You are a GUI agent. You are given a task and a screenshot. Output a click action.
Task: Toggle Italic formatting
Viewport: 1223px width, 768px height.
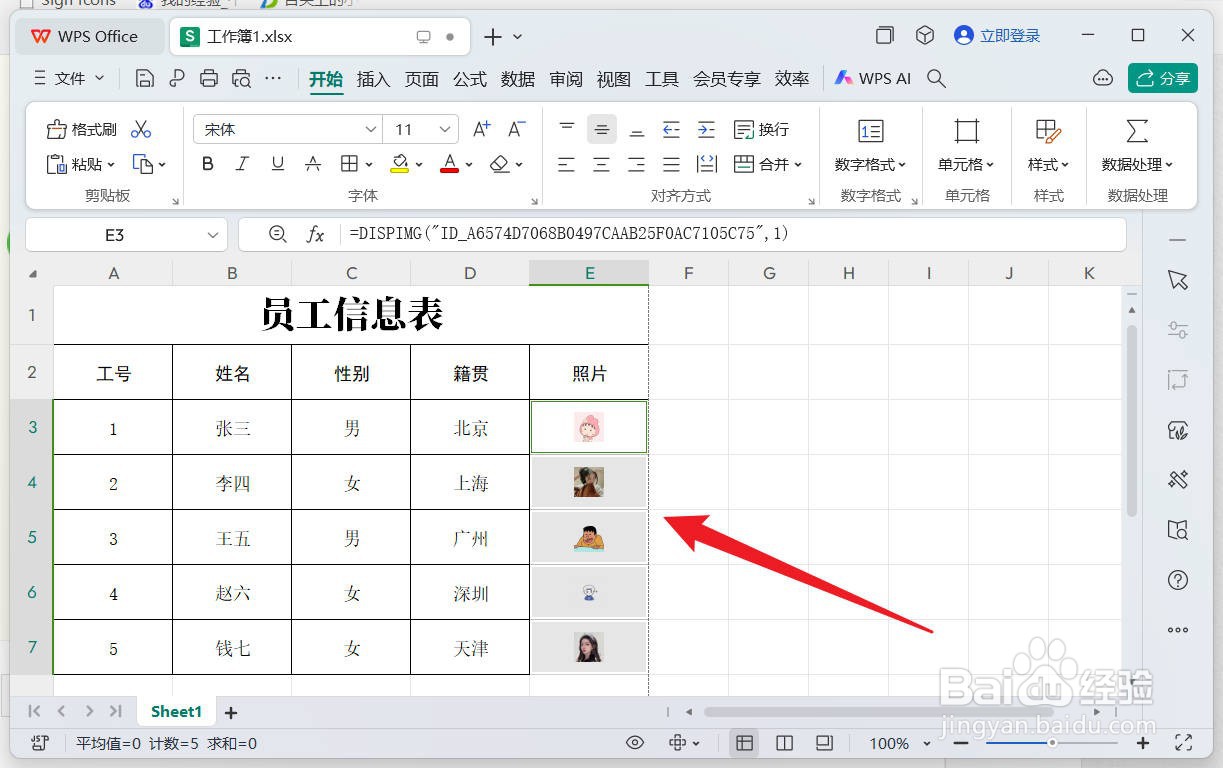tap(242, 164)
